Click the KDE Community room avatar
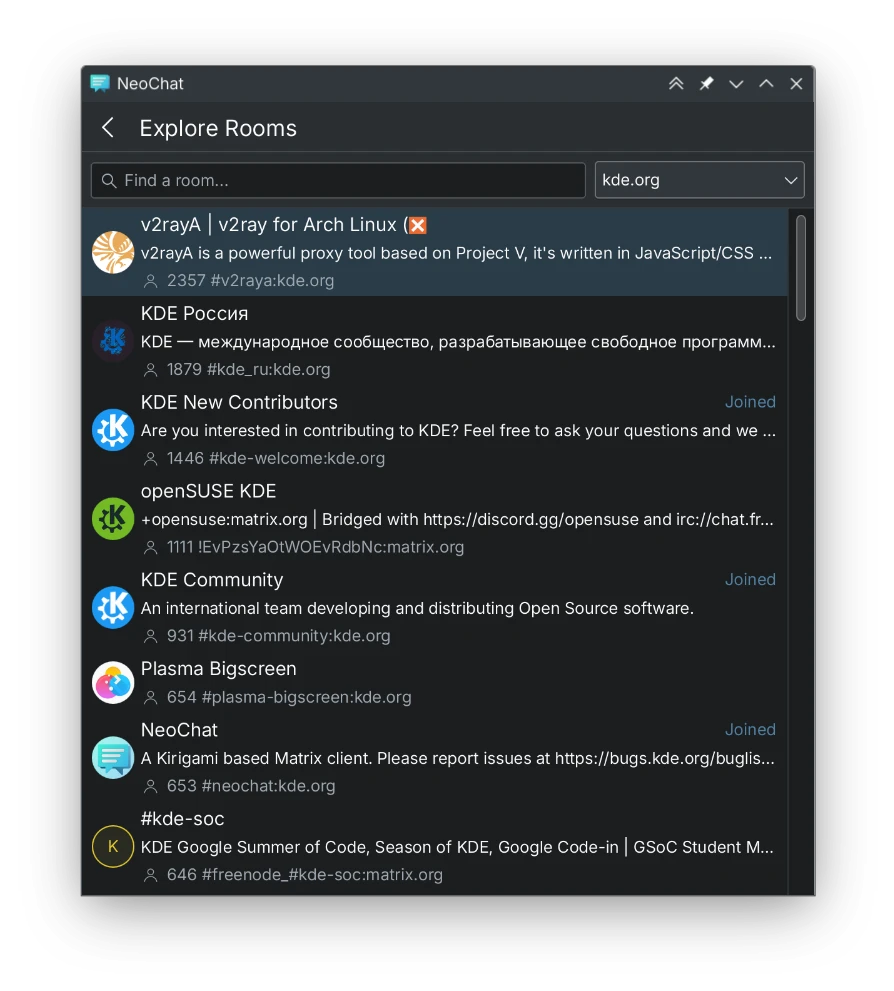This screenshot has height=991, width=894. pos(113,607)
